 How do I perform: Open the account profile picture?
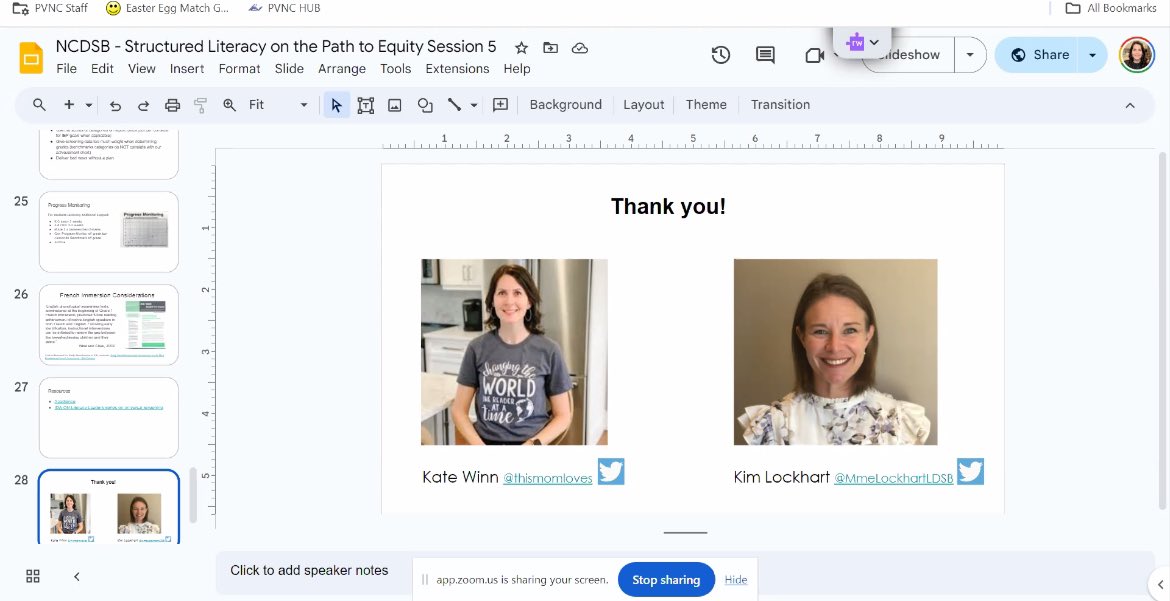pos(1136,55)
